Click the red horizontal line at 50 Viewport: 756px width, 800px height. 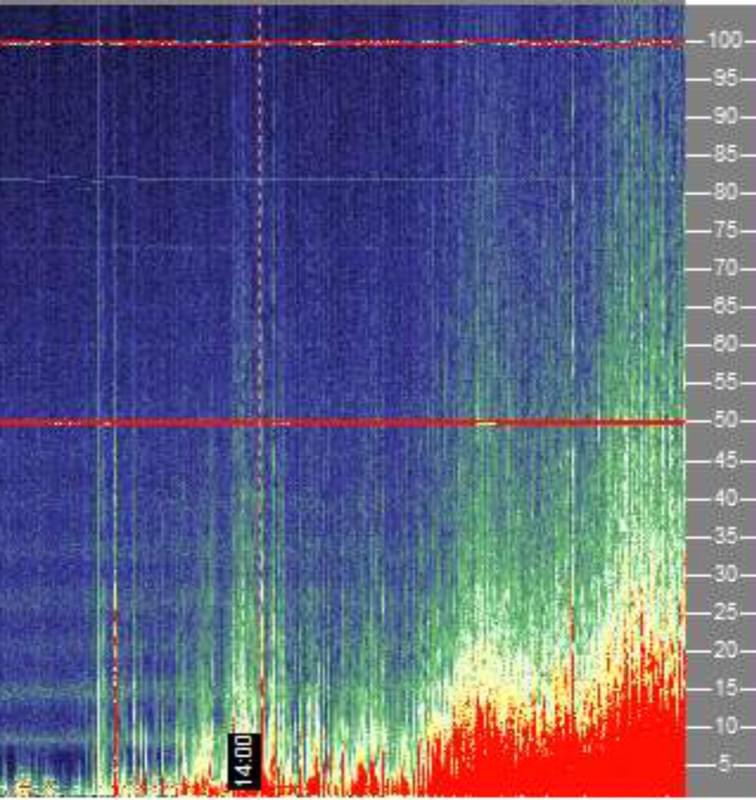pyautogui.click(x=300, y=422)
